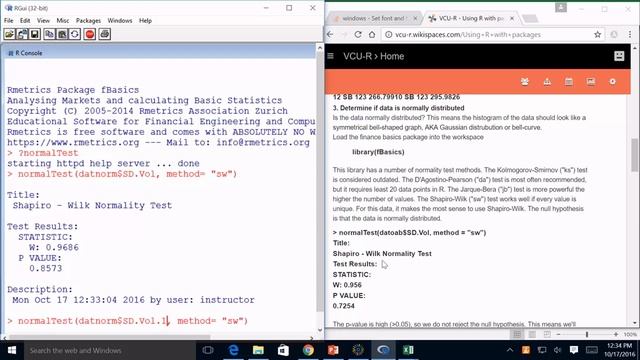Click the taskbar clock showing 12:34 PM
The image size is (640, 360).
coord(620,350)
